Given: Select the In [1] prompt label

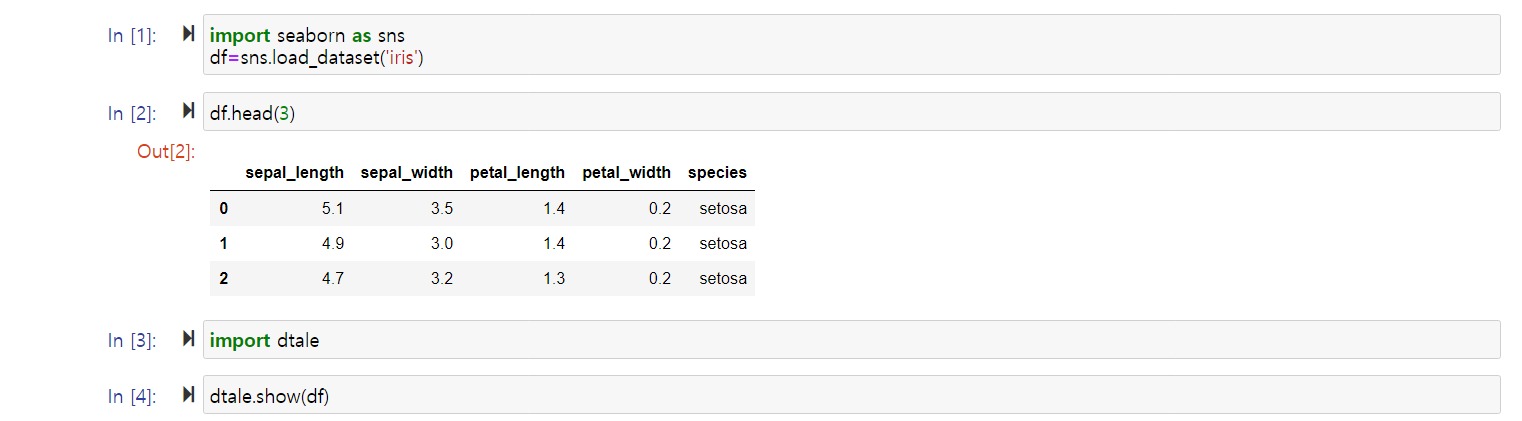Looking at the screenshot, I should click(x=131, y=36).
